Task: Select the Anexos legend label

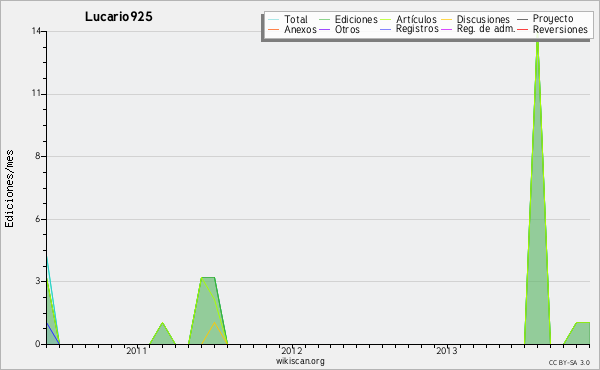Action: coord(300,29)
